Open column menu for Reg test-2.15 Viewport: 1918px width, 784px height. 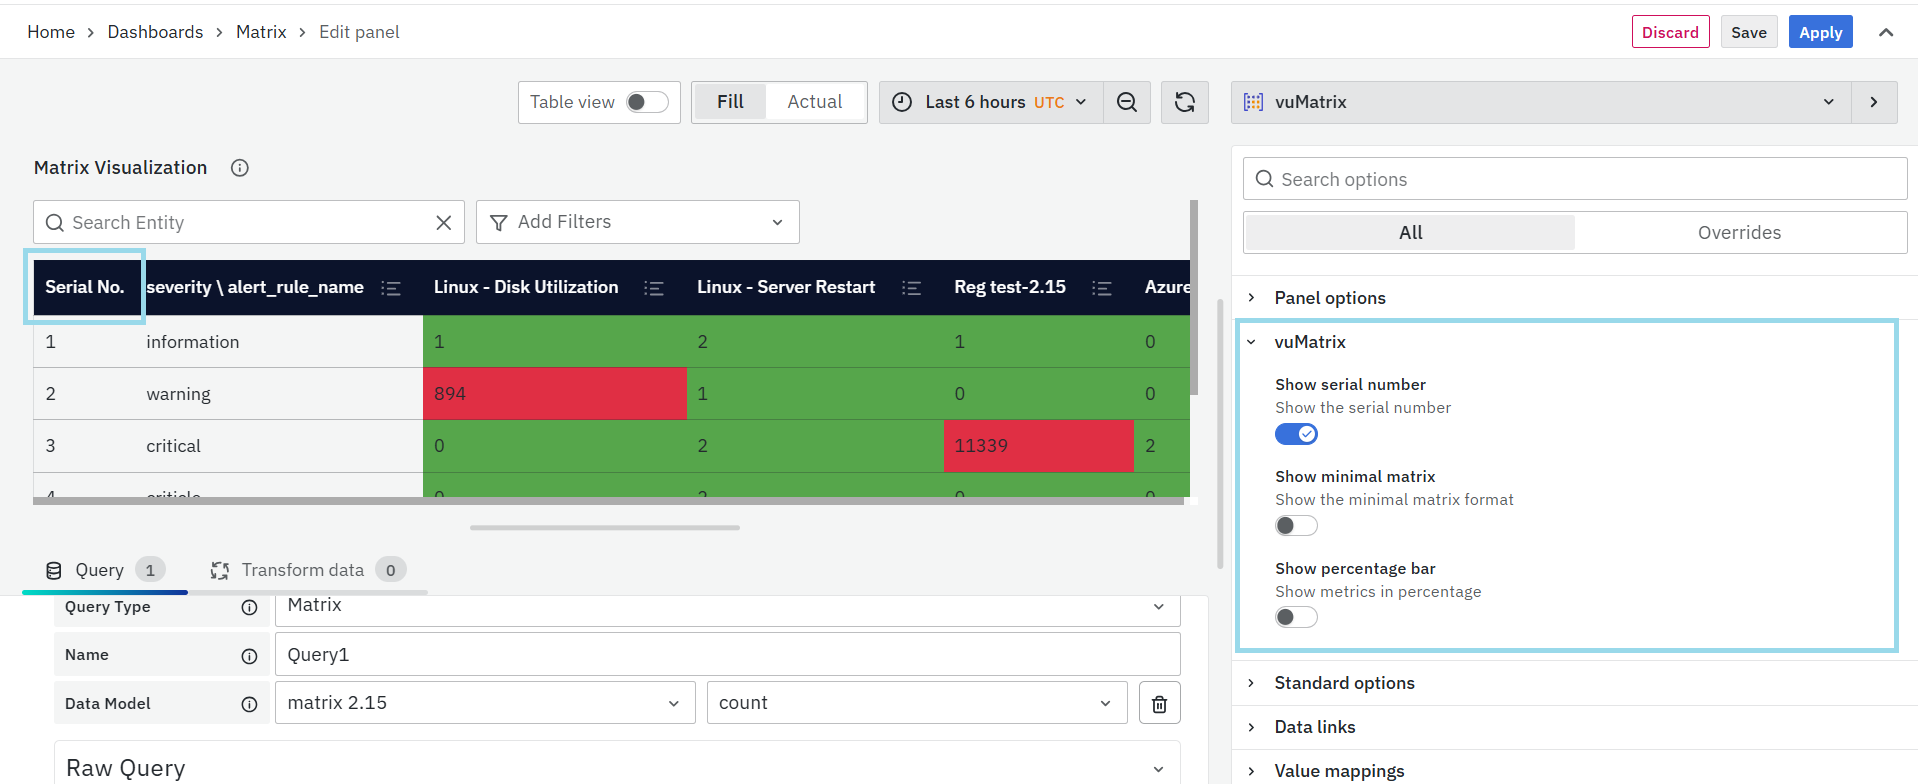click(x=1102, y=288)
